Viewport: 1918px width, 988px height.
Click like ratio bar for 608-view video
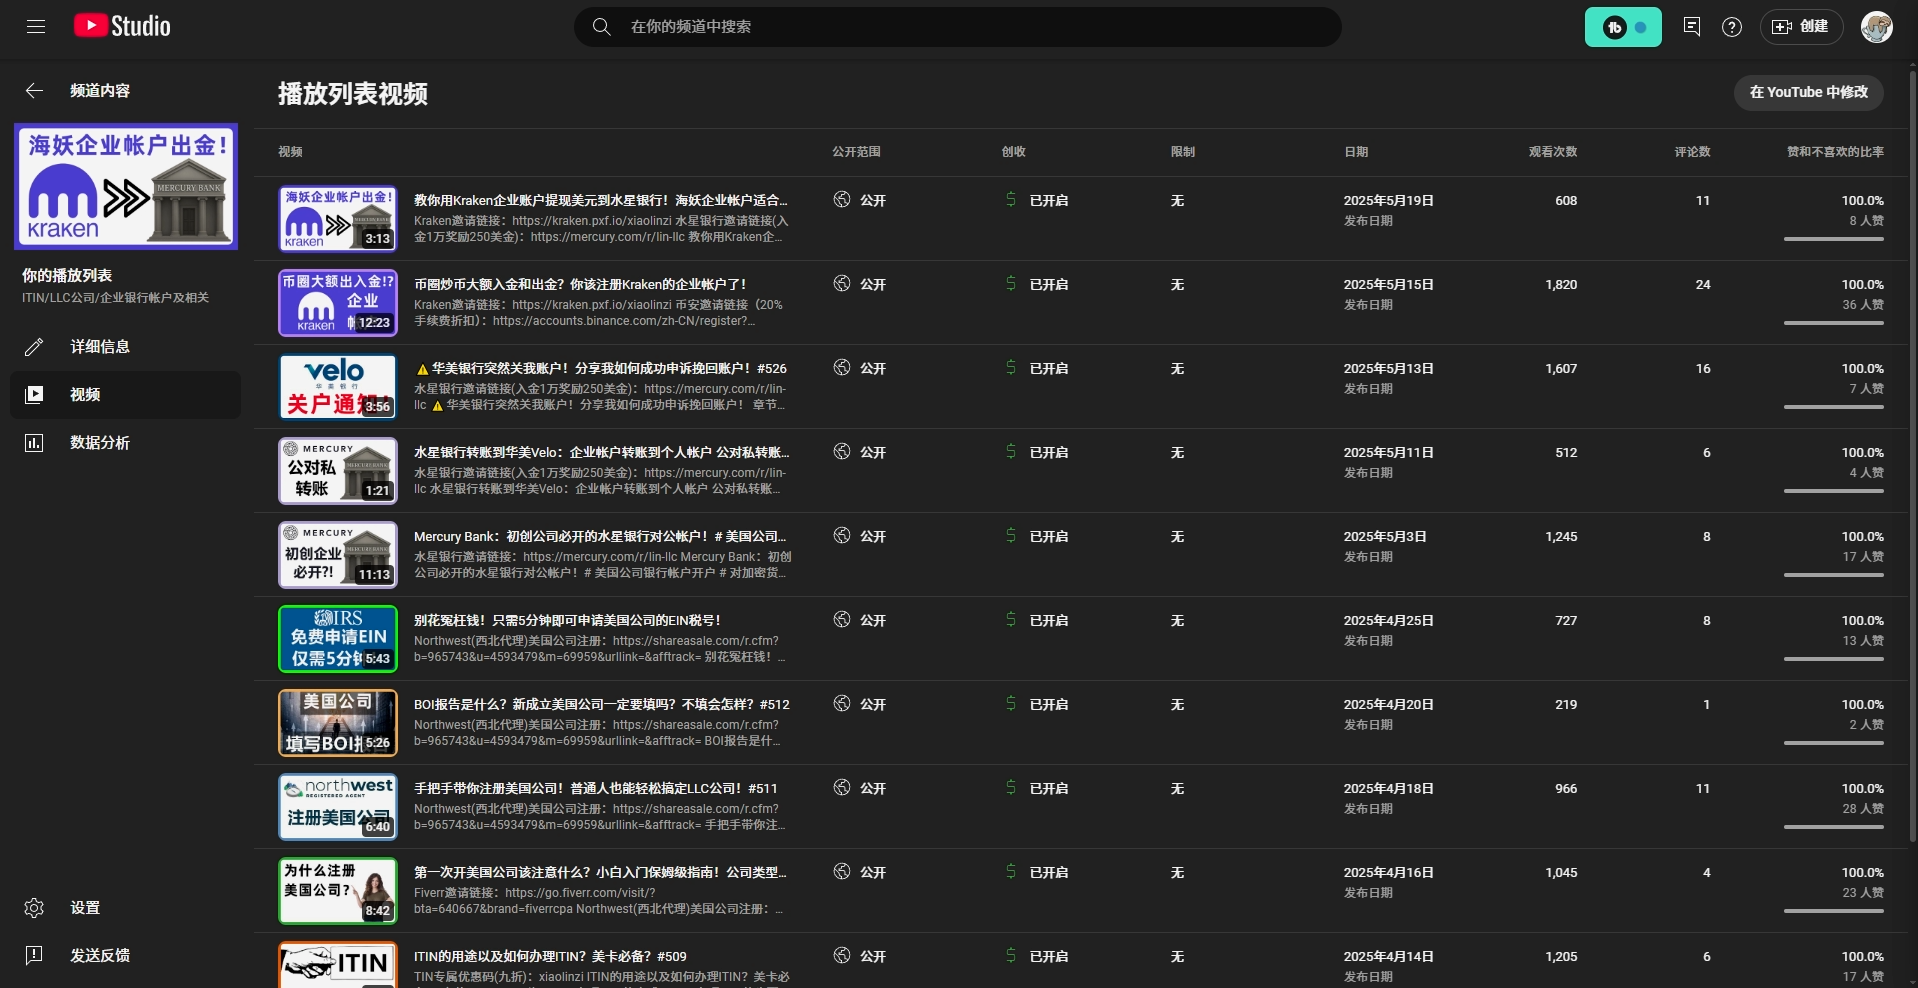coord(1834,239)
